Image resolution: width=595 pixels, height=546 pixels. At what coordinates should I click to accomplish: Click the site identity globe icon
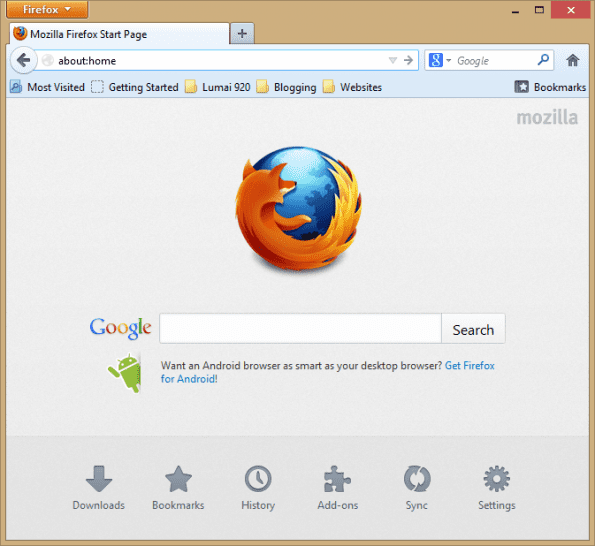point(48,60)
